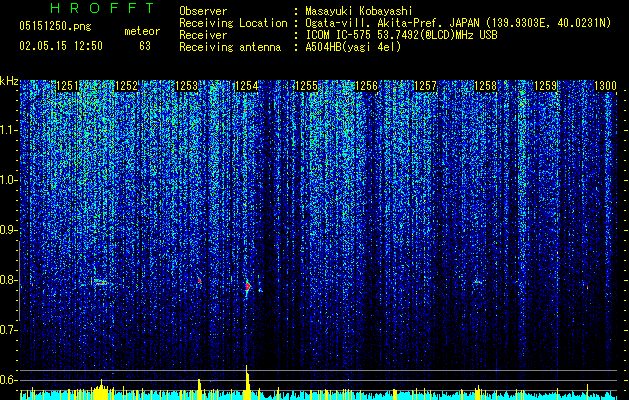Click the 1256 time marker
This screenshot has height=400, width=629.
pos(367,86)
